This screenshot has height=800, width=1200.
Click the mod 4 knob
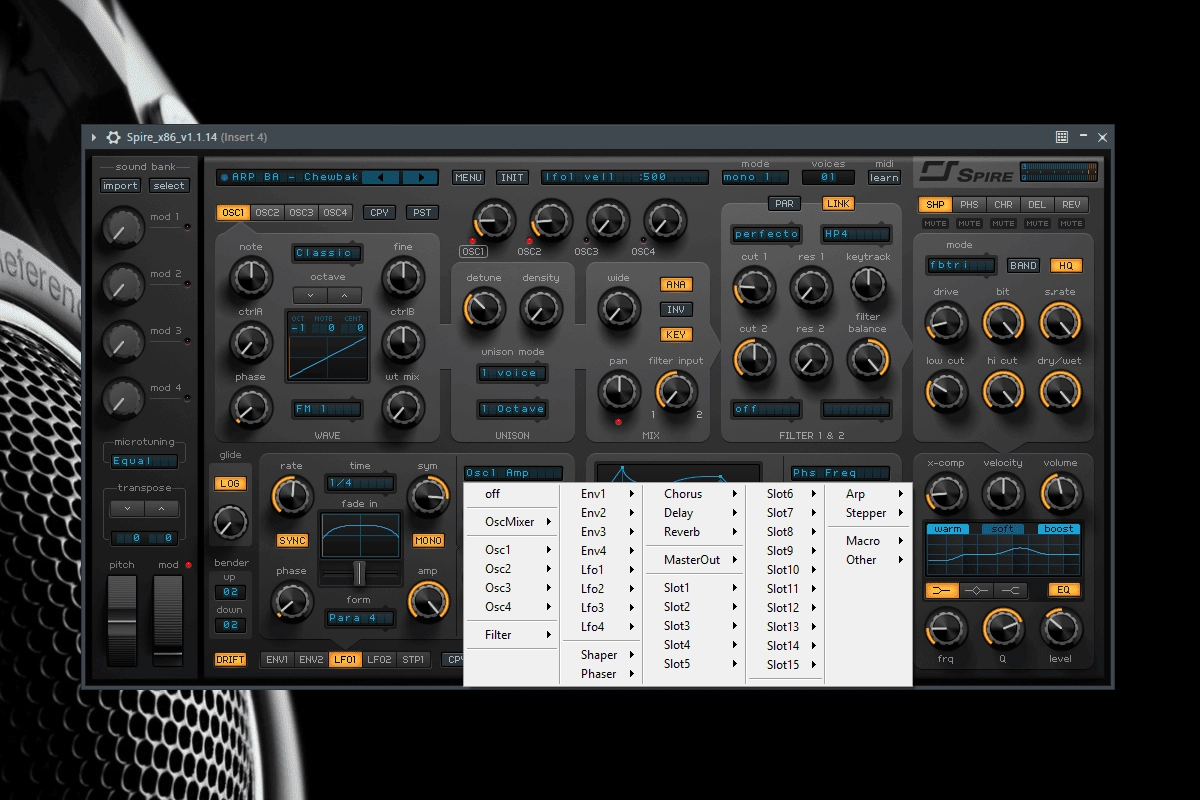(123, 398)
